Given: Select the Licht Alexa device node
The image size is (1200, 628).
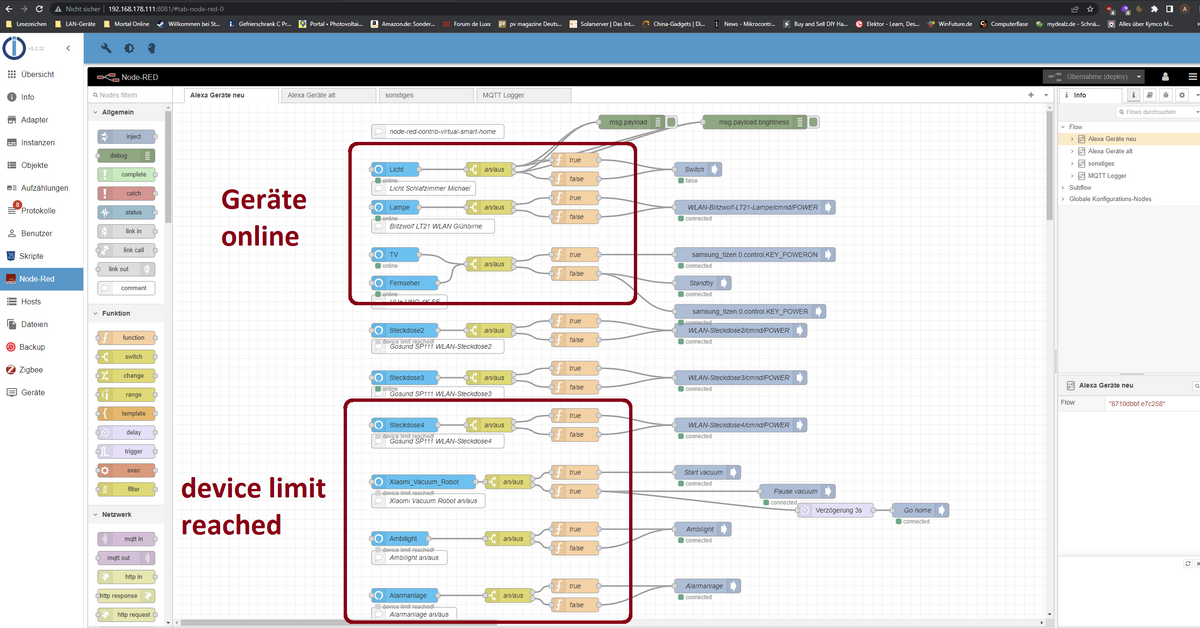Looking at the screenshot, I should (x=396, y=170).
